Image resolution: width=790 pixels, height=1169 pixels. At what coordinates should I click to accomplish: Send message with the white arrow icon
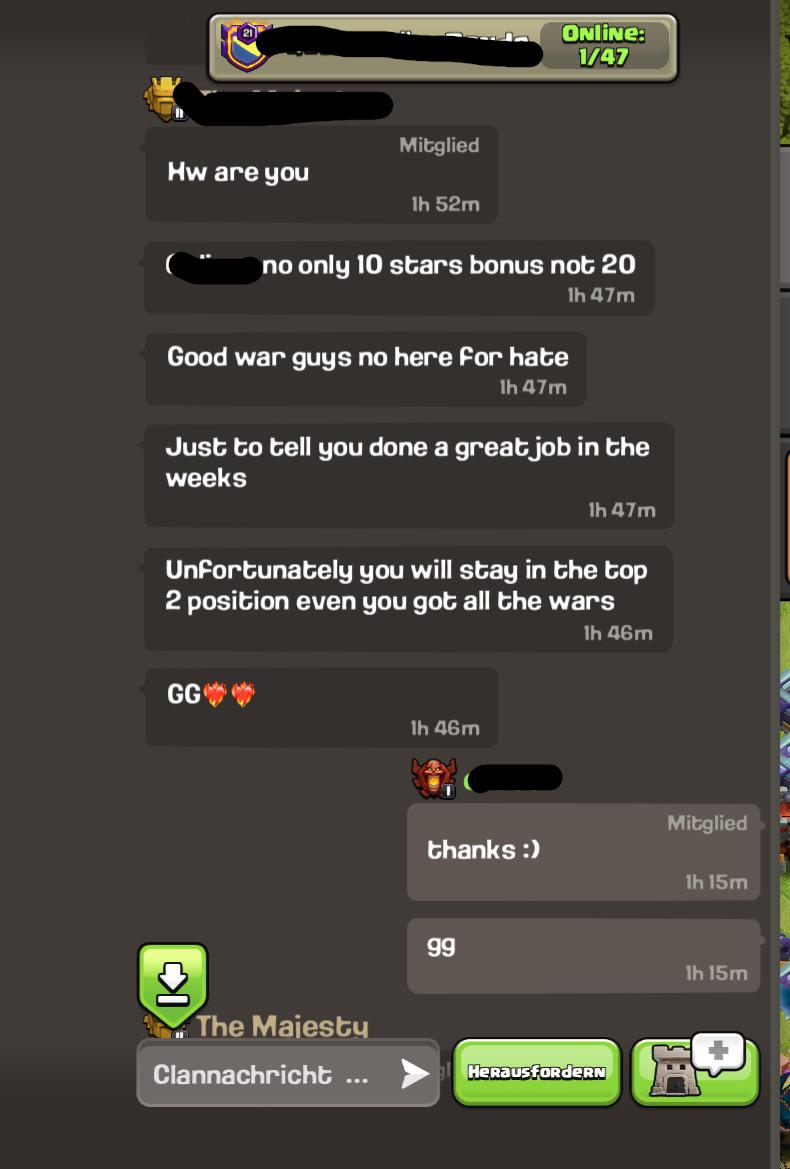(414, 1074)
